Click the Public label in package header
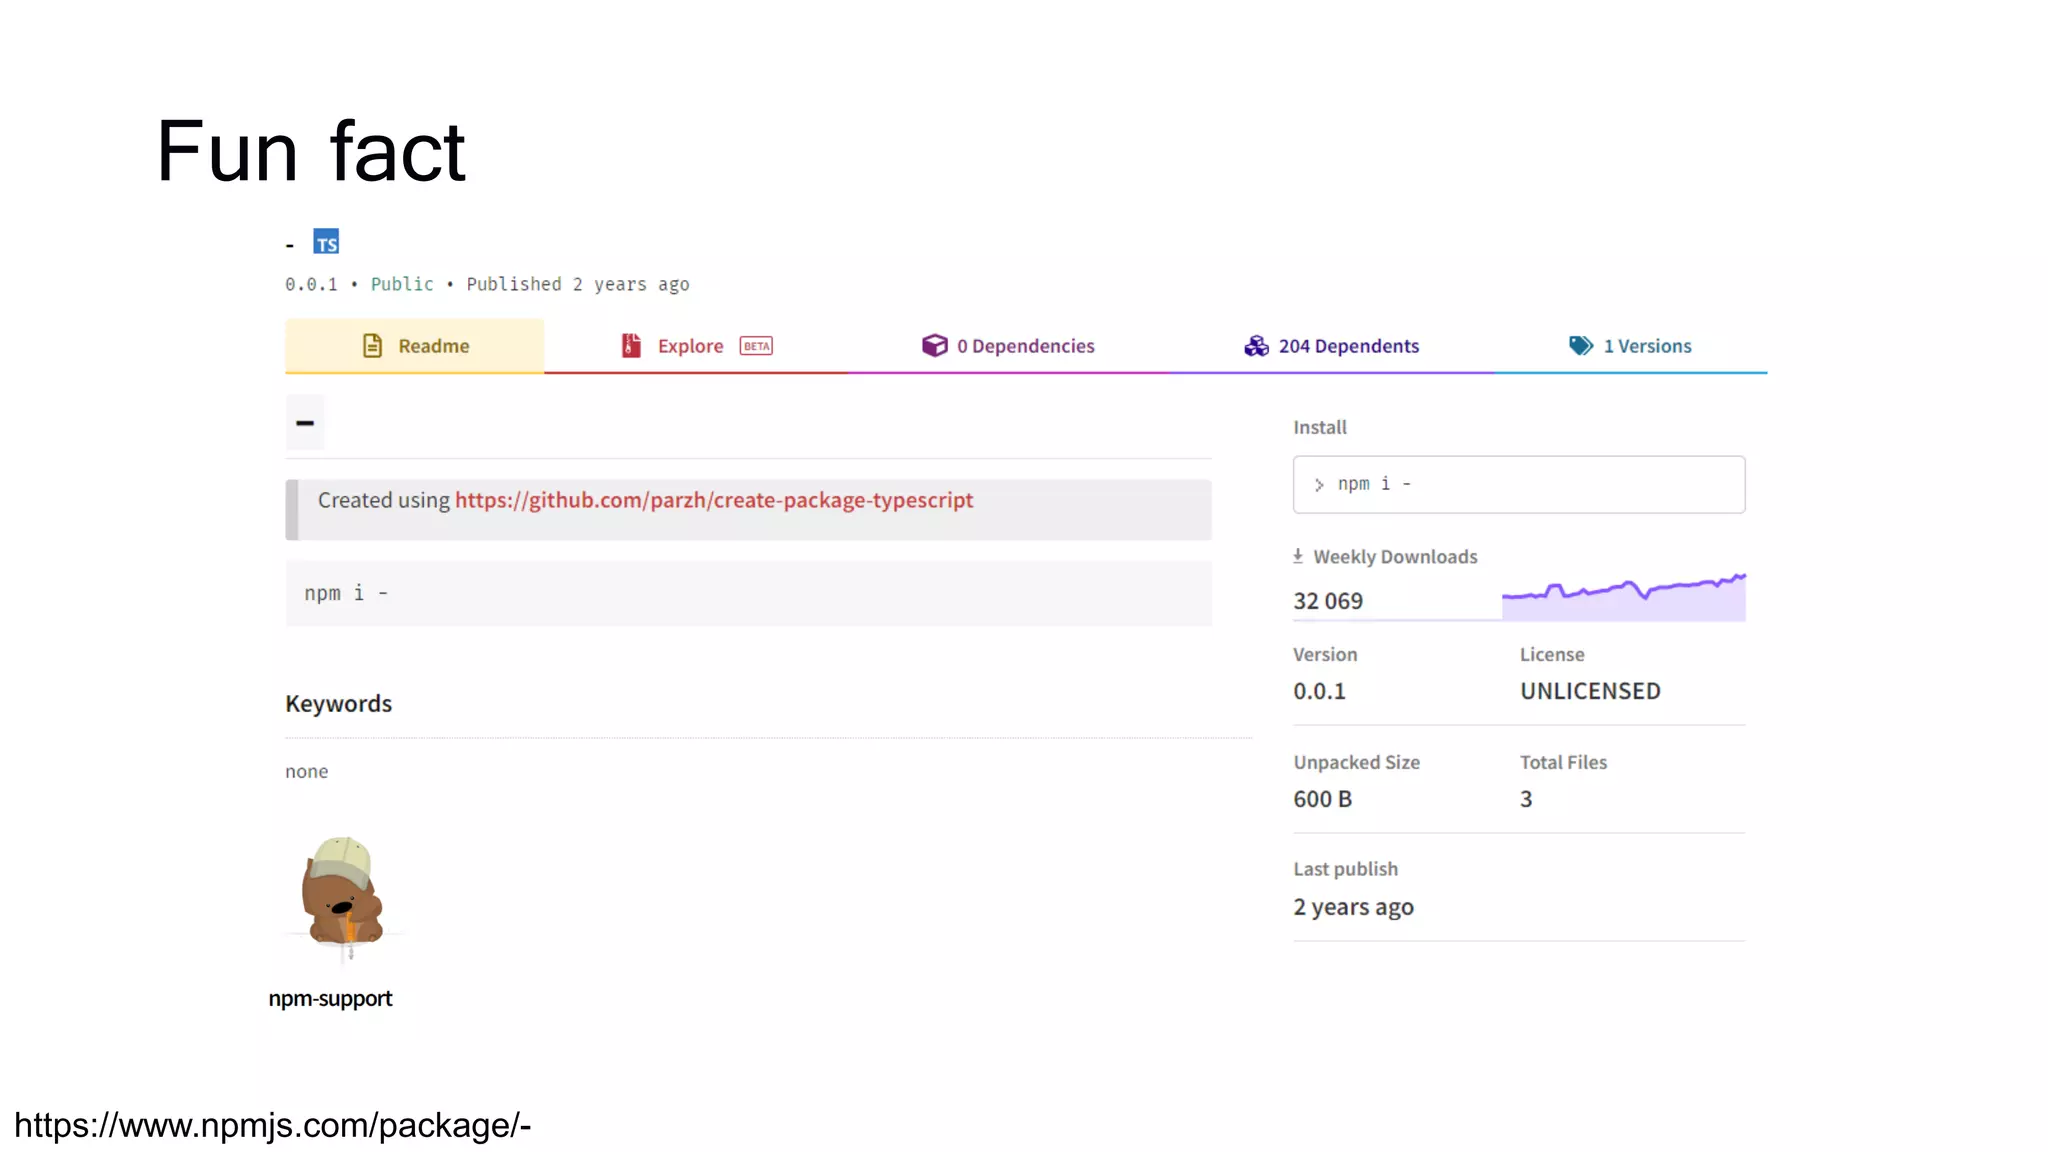The height and width of the screenshot is (1152, 2048). (402, 284)
